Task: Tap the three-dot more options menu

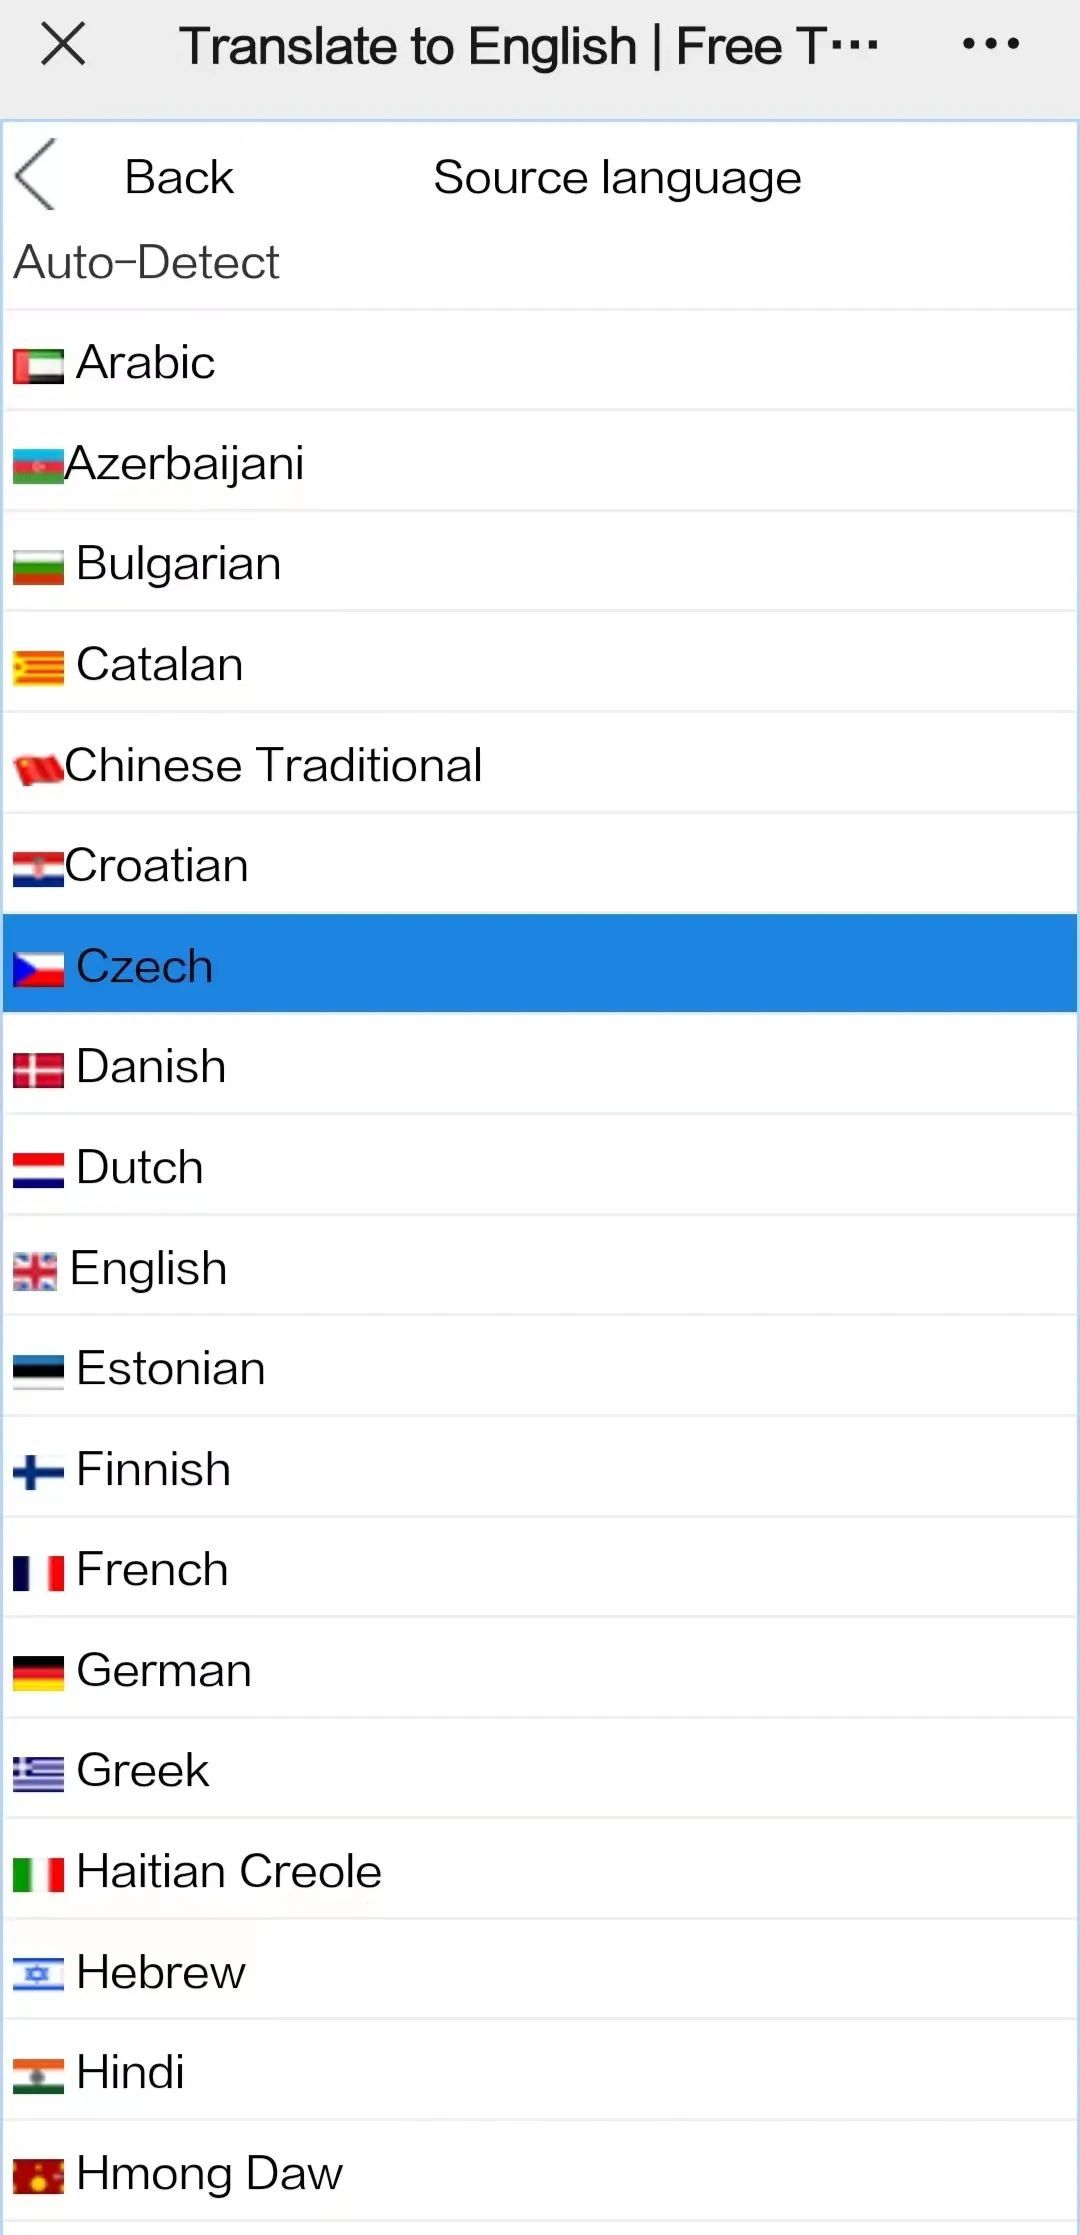Action: [991, 44]
